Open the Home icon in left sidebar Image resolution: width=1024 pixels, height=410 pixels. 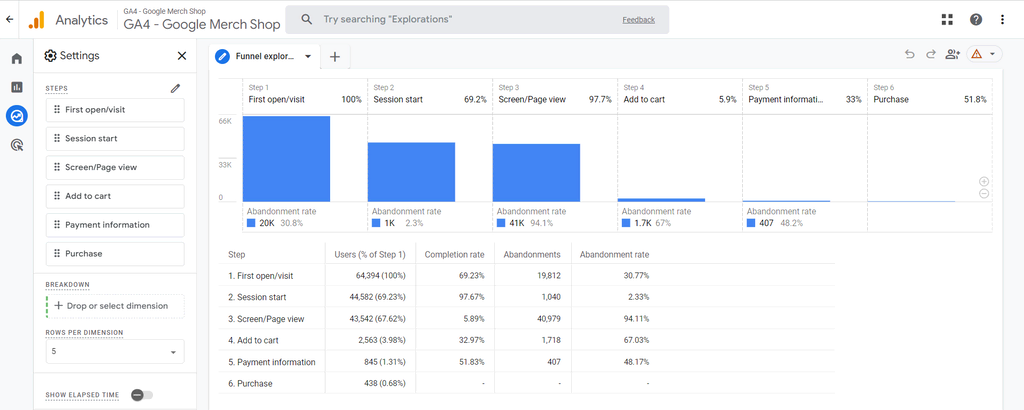16,59
